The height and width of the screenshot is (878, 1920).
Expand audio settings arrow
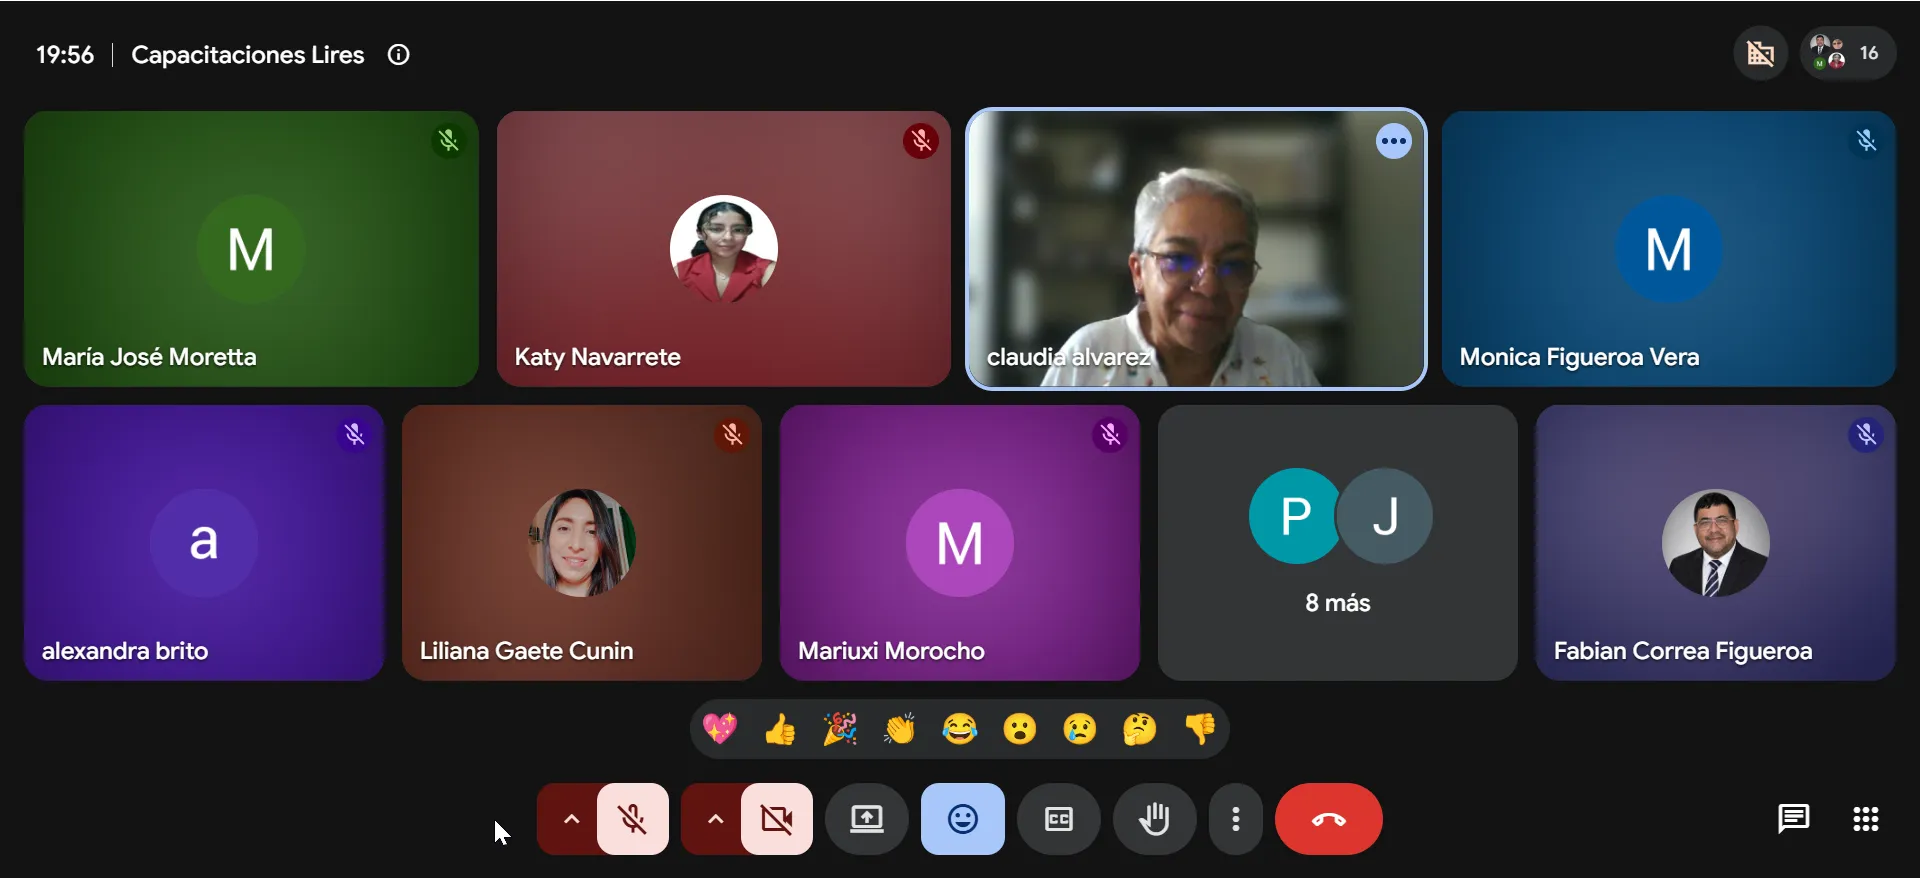(x=571, y=819)
